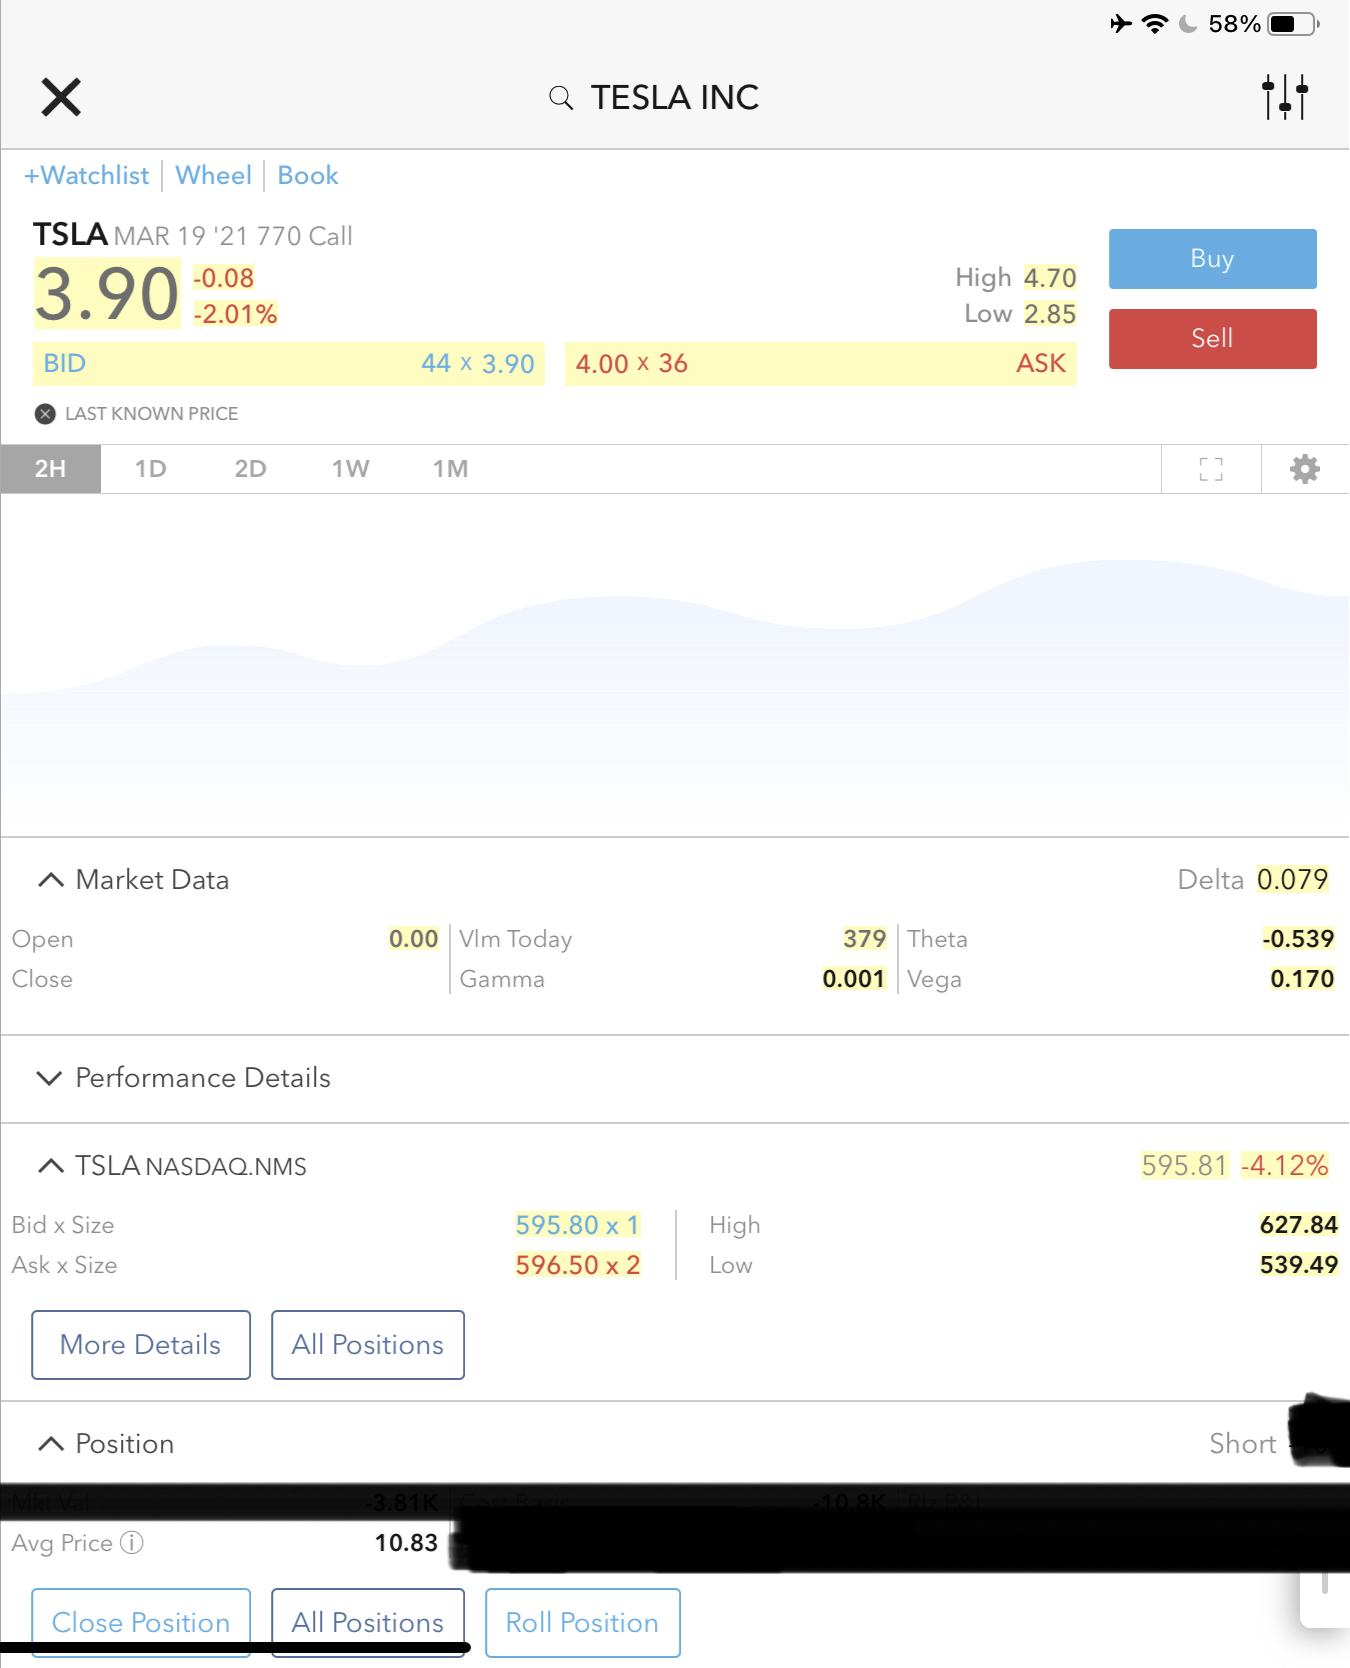The width and height of the screenshot is (1350, 1668).
Task: Tap the stock change -4.12%
Action: 1285,1166
